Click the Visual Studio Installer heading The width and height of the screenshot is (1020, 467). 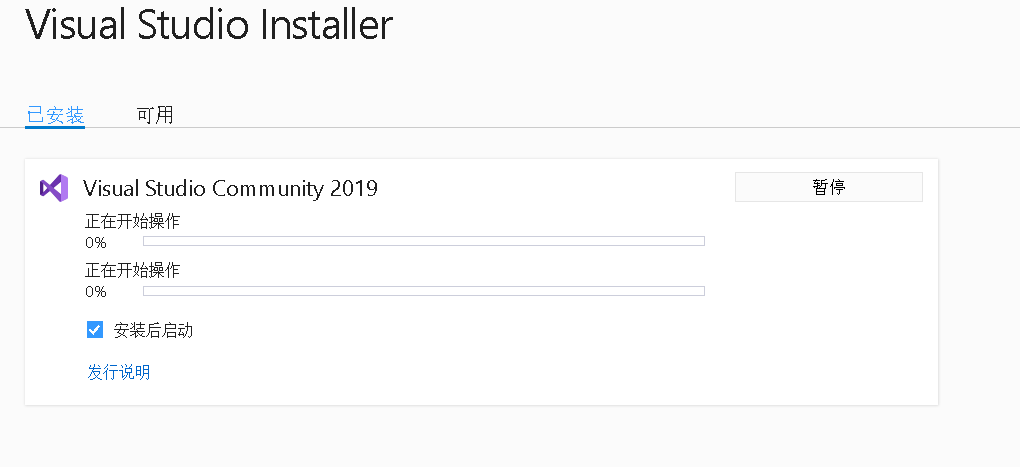(208, 25)
